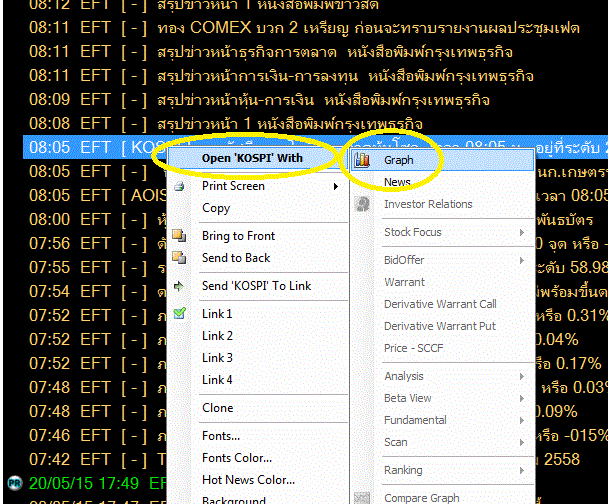Select the 07:55 EFT news row
The height and width of the screenshot is (504, 608).
coord(97,268)
